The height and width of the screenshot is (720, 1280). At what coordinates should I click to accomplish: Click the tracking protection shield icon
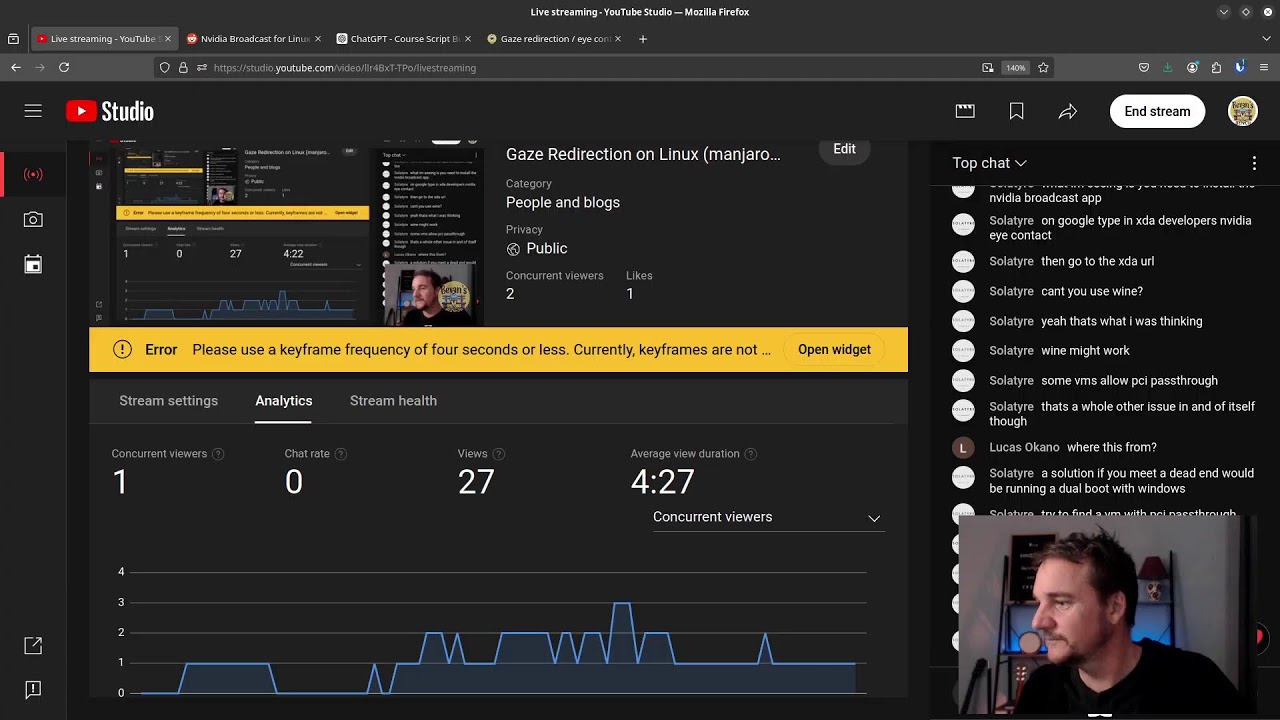(x=165, y=67)
